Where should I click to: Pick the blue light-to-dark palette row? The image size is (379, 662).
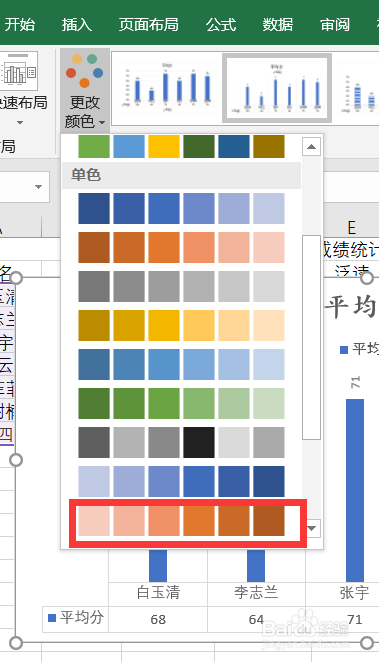[181, 481]
